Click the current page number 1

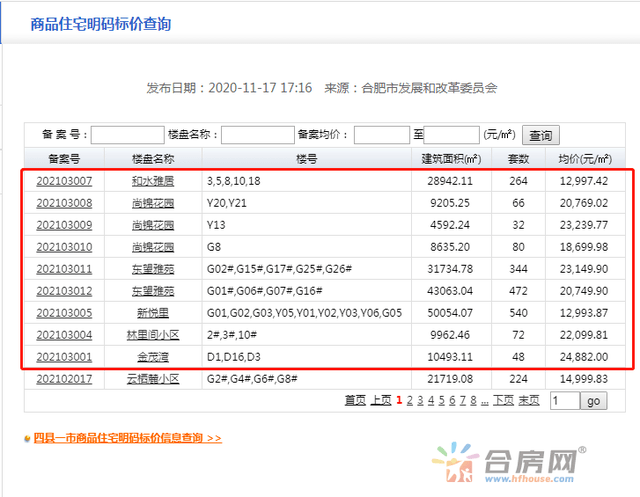pos(399,401)
